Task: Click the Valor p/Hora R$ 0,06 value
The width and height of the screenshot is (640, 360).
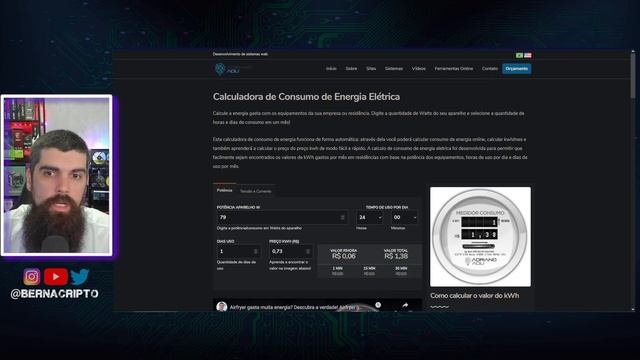Action: click(344, 256)
